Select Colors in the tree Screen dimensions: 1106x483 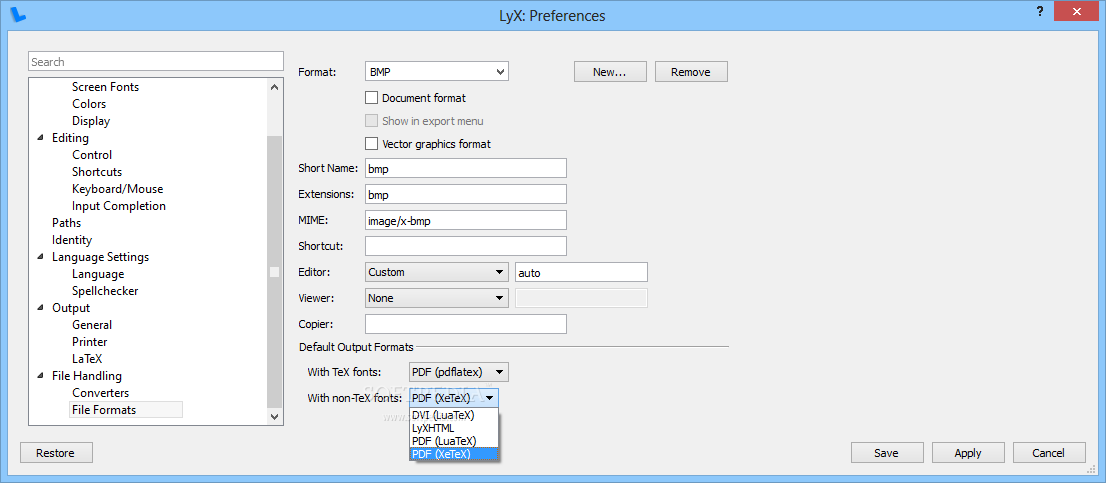(x=89, y=104)
